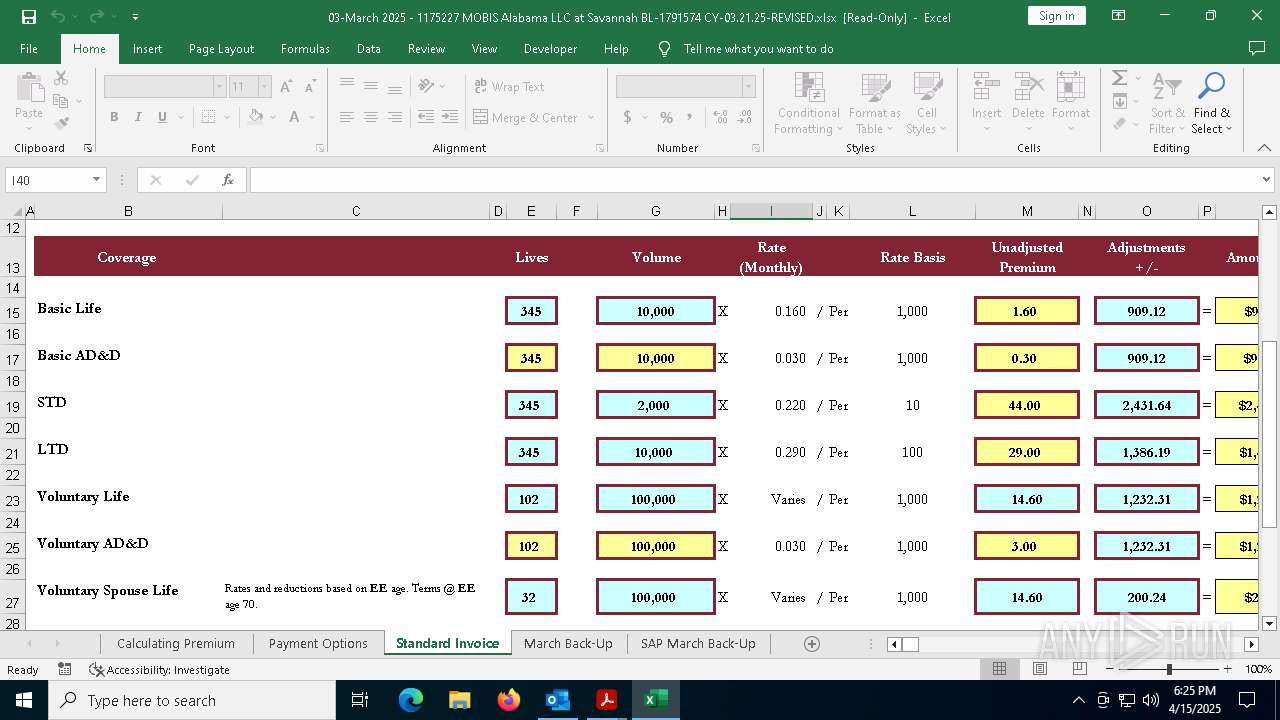Screen dimensions: 1280x720
Task: Open Cell Styles gallery
Action: 927,103
